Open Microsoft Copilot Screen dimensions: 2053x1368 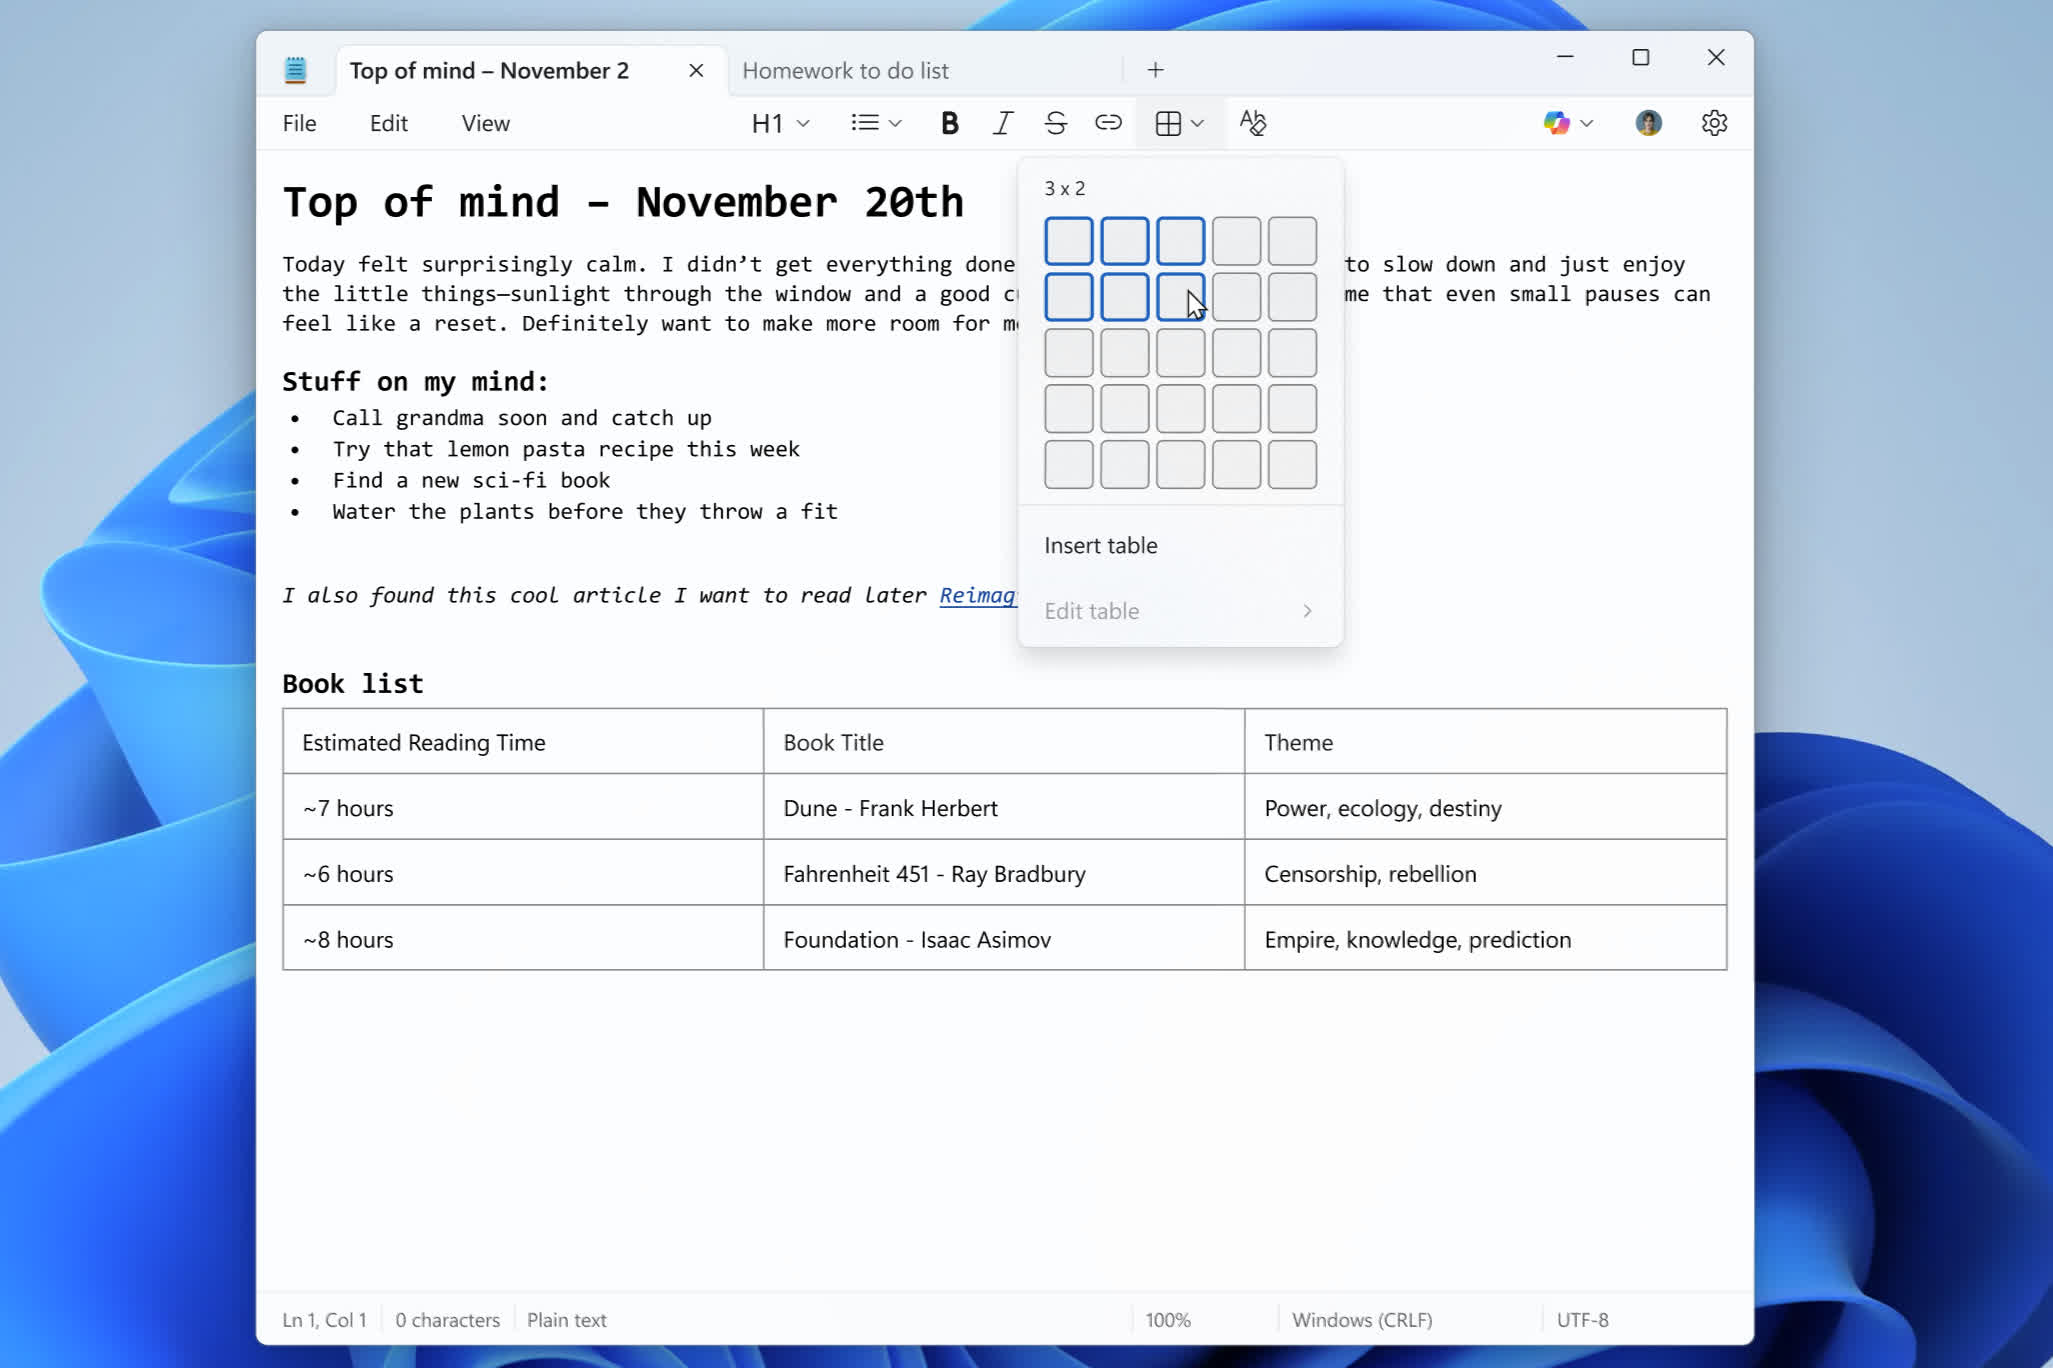[x=1557, y=122]
